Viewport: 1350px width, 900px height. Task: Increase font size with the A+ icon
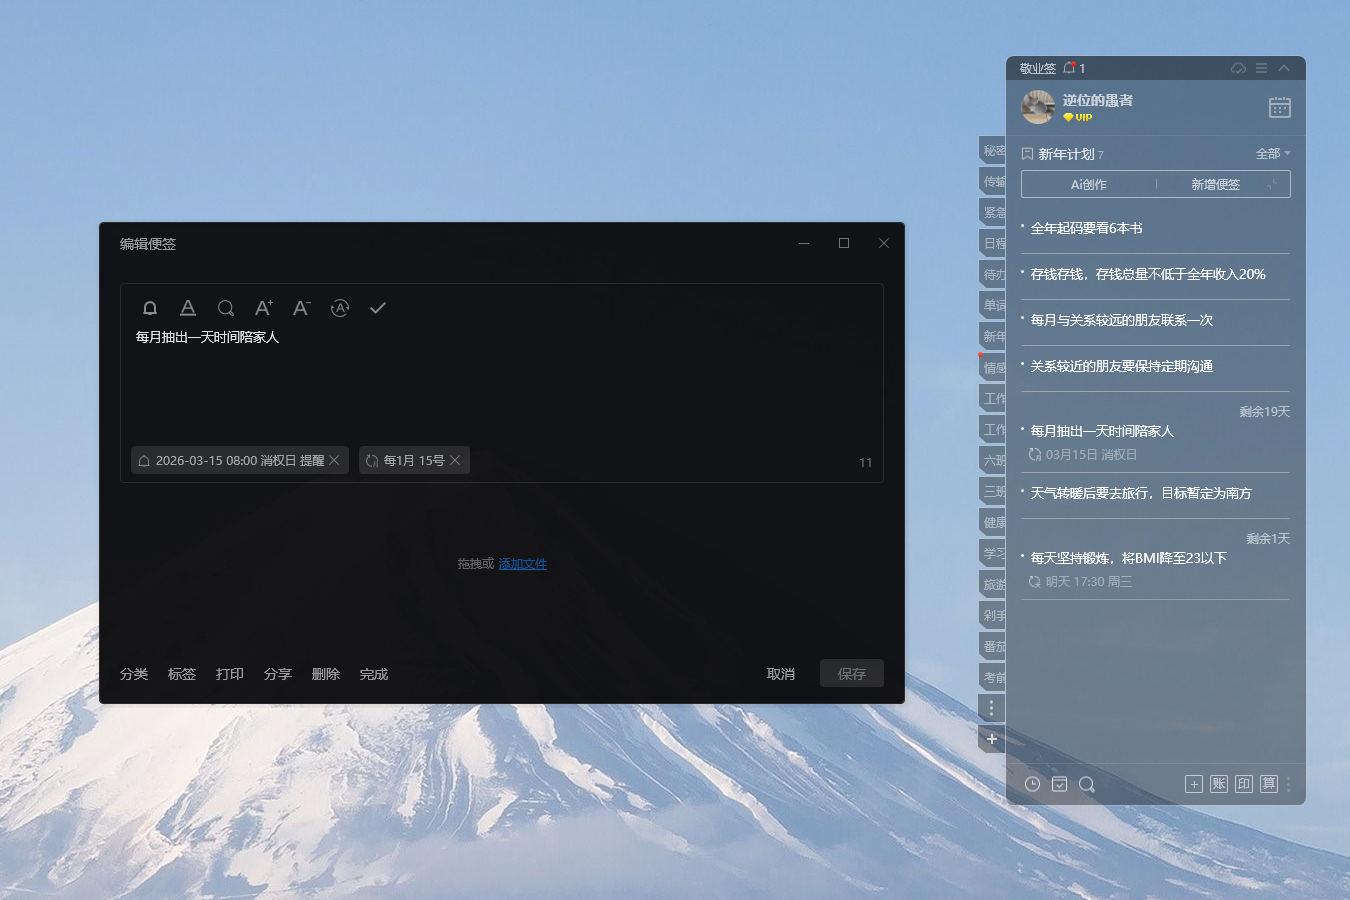point(263,308)
